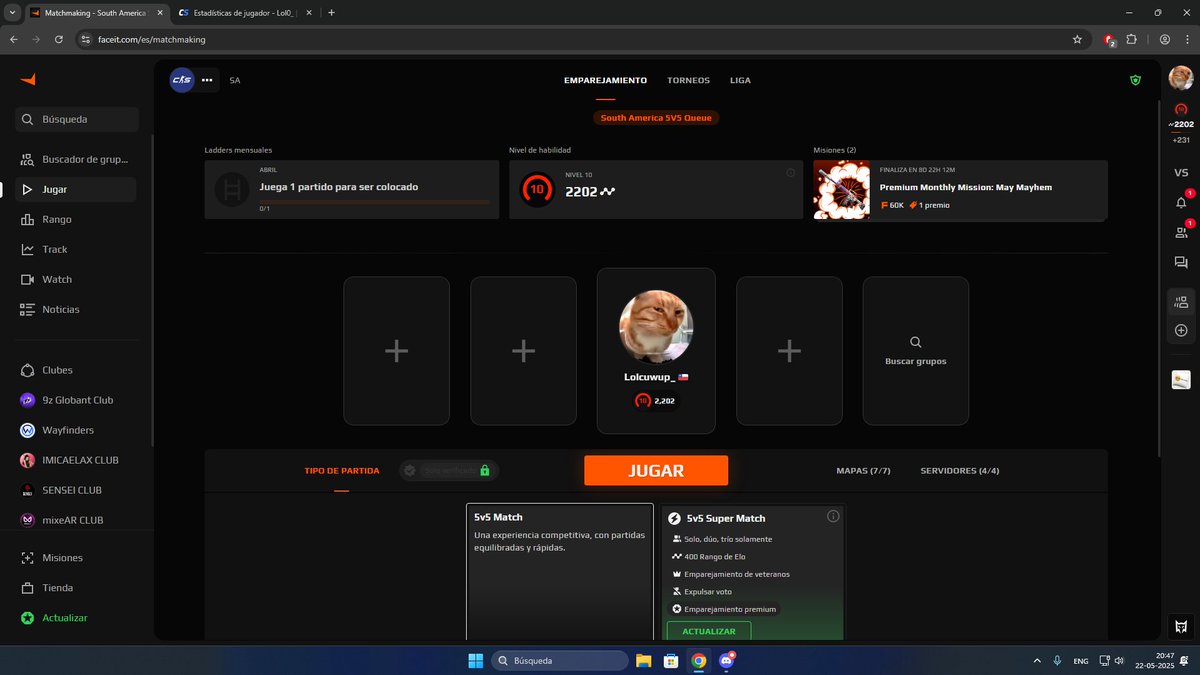Image resolution: width=1200 pixels, height=675 pixels.
Task: Open Clubes in the sidebar
Action: pos(77,370)
